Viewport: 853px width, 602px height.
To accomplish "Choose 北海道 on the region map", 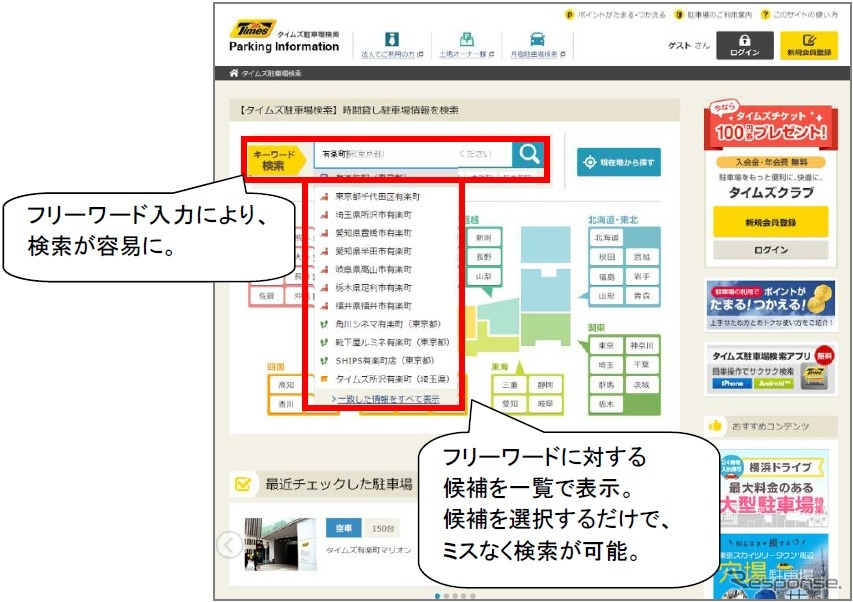I will point(606,238).
